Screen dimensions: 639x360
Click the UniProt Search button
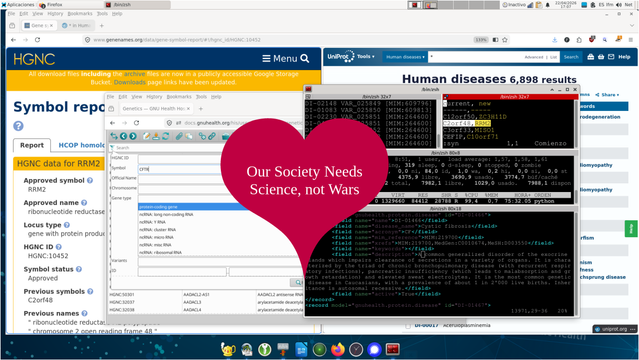(571, 57)
